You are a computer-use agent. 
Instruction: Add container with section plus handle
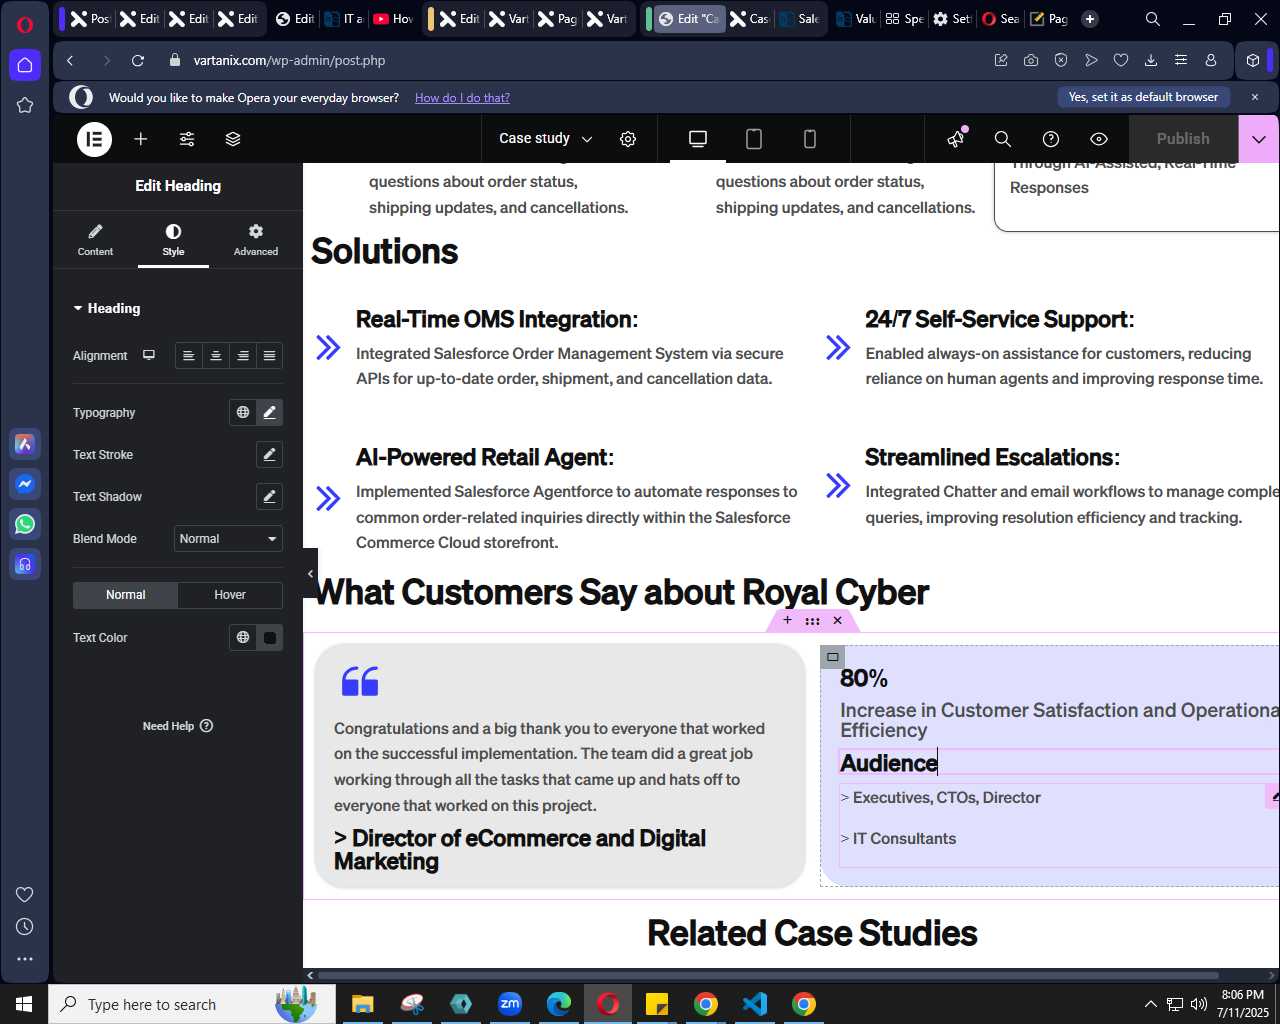pos(787,621)
